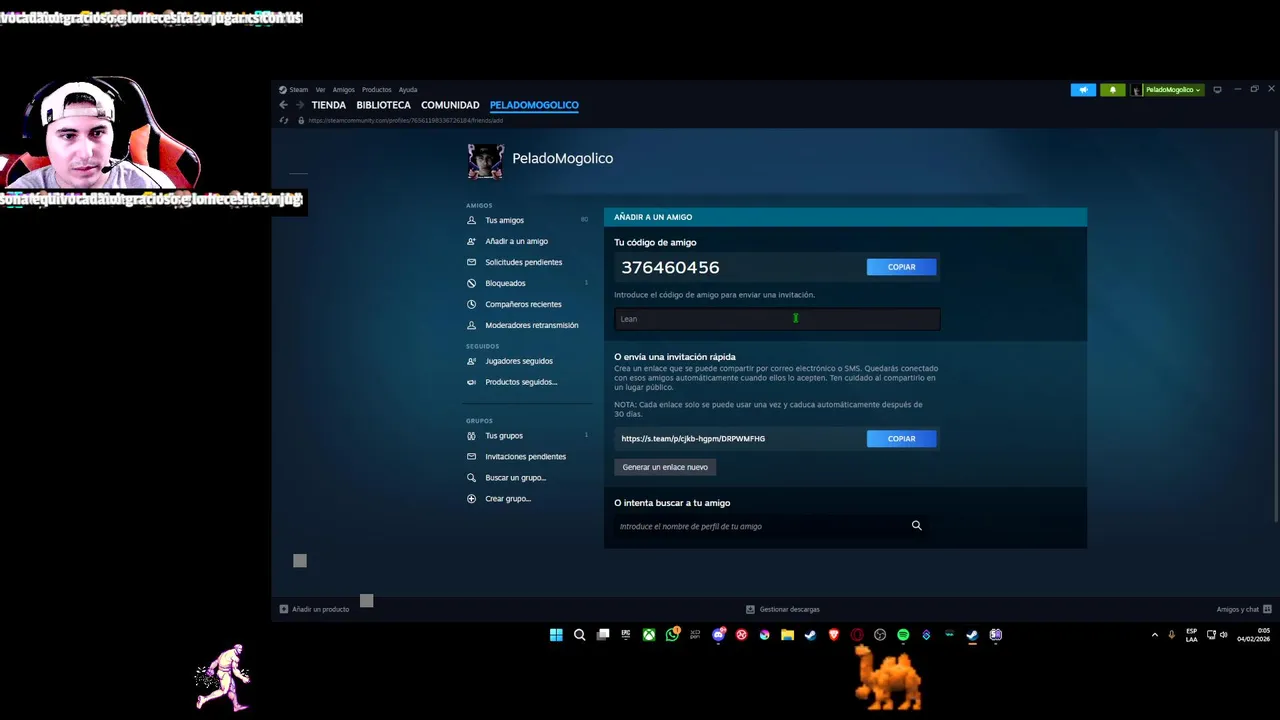This screenshot has height=720, width=1280.
Task: Open Crear grupo
Action: (507, 499)
